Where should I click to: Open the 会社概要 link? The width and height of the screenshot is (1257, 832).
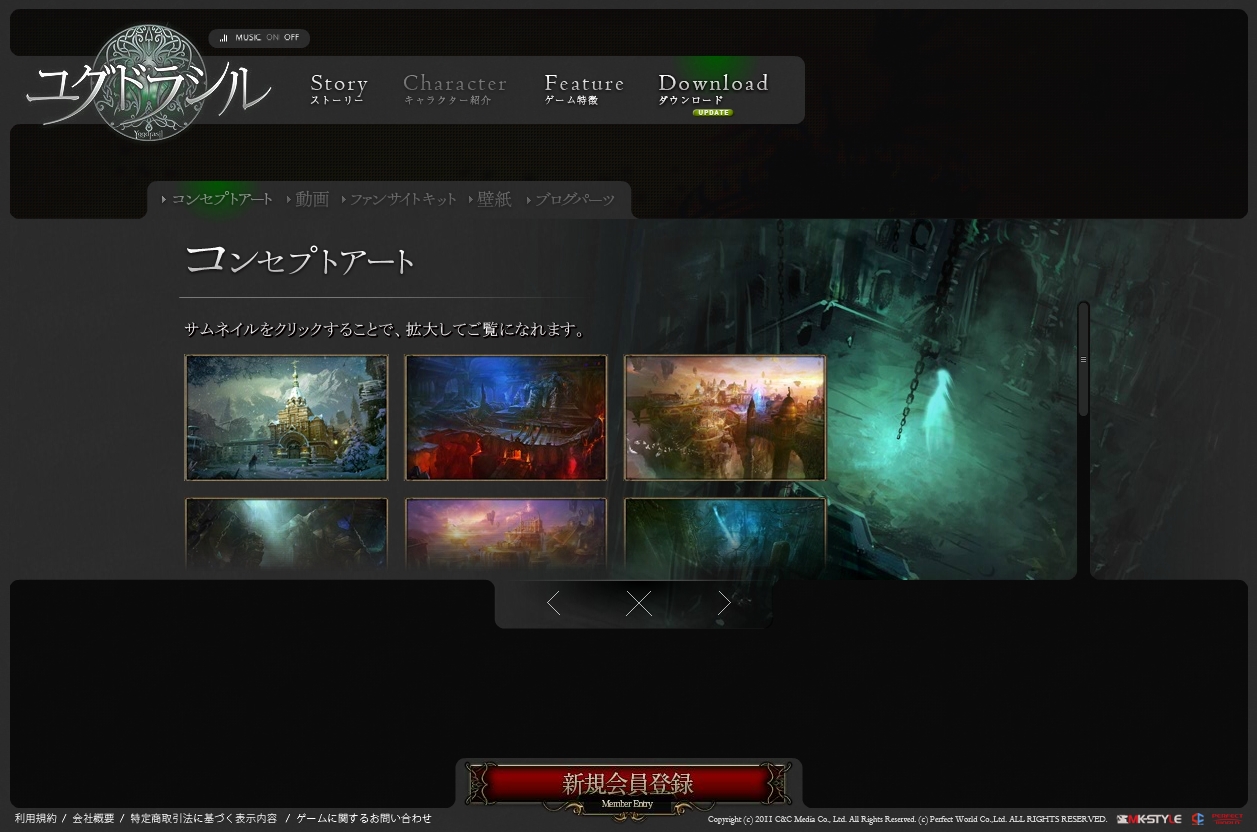click(x=93, y=818)
